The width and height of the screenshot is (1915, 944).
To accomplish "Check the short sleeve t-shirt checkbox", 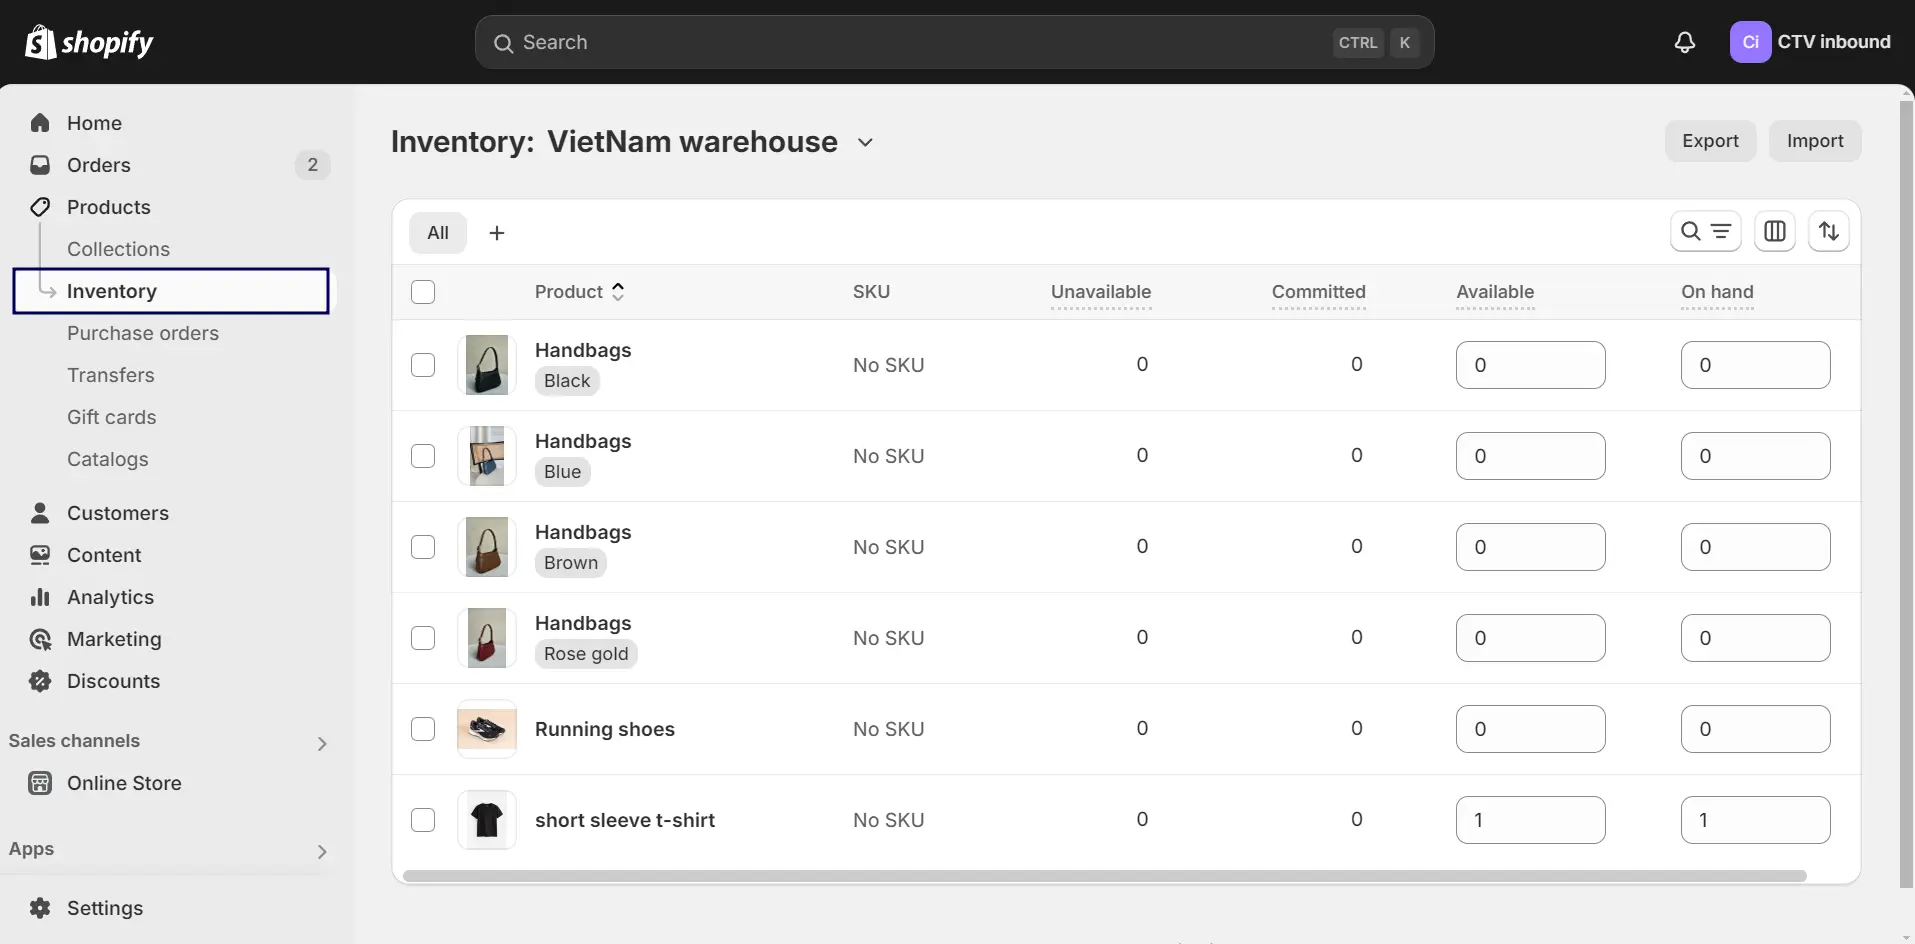I will click(423, 820).
